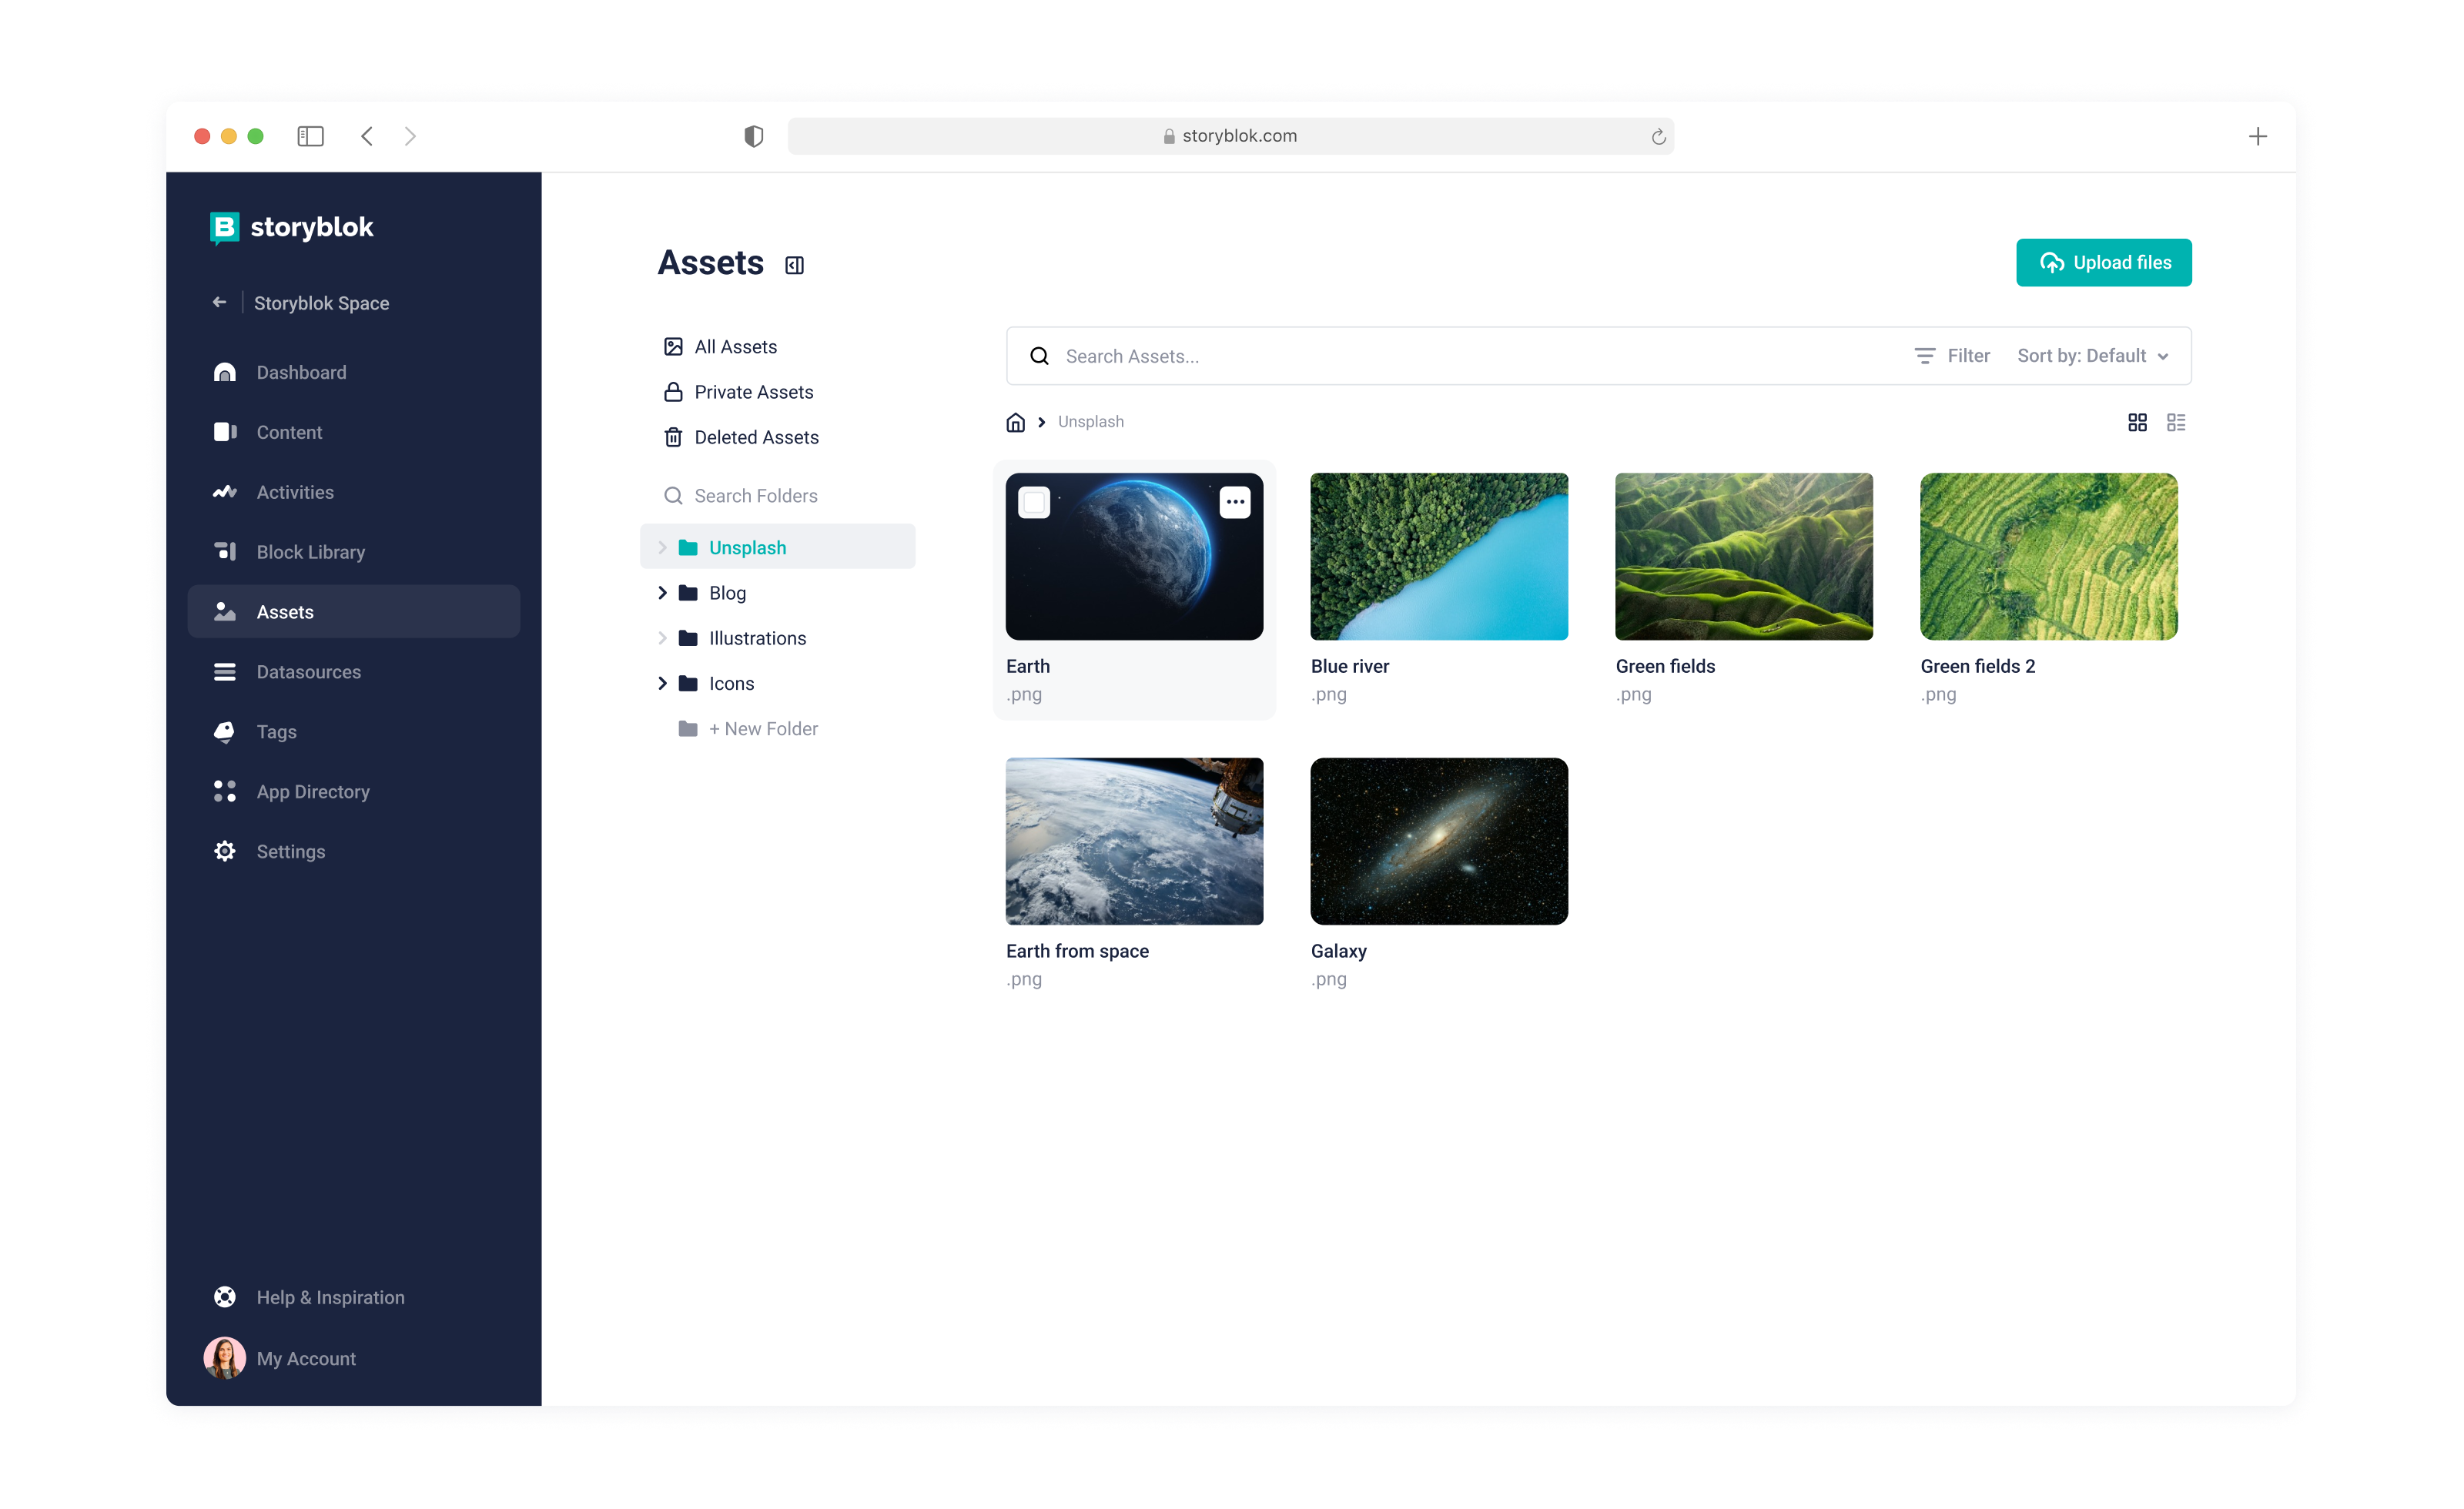The width and height of the screenshot is (2464, 1509).
Task: Expand the Blog folder chevron
Action: (x=662, y=593)
